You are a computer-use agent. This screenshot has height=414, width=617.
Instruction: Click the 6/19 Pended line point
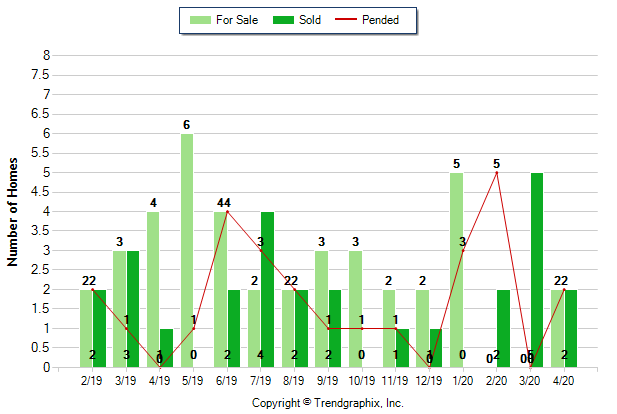coord(228,211)
